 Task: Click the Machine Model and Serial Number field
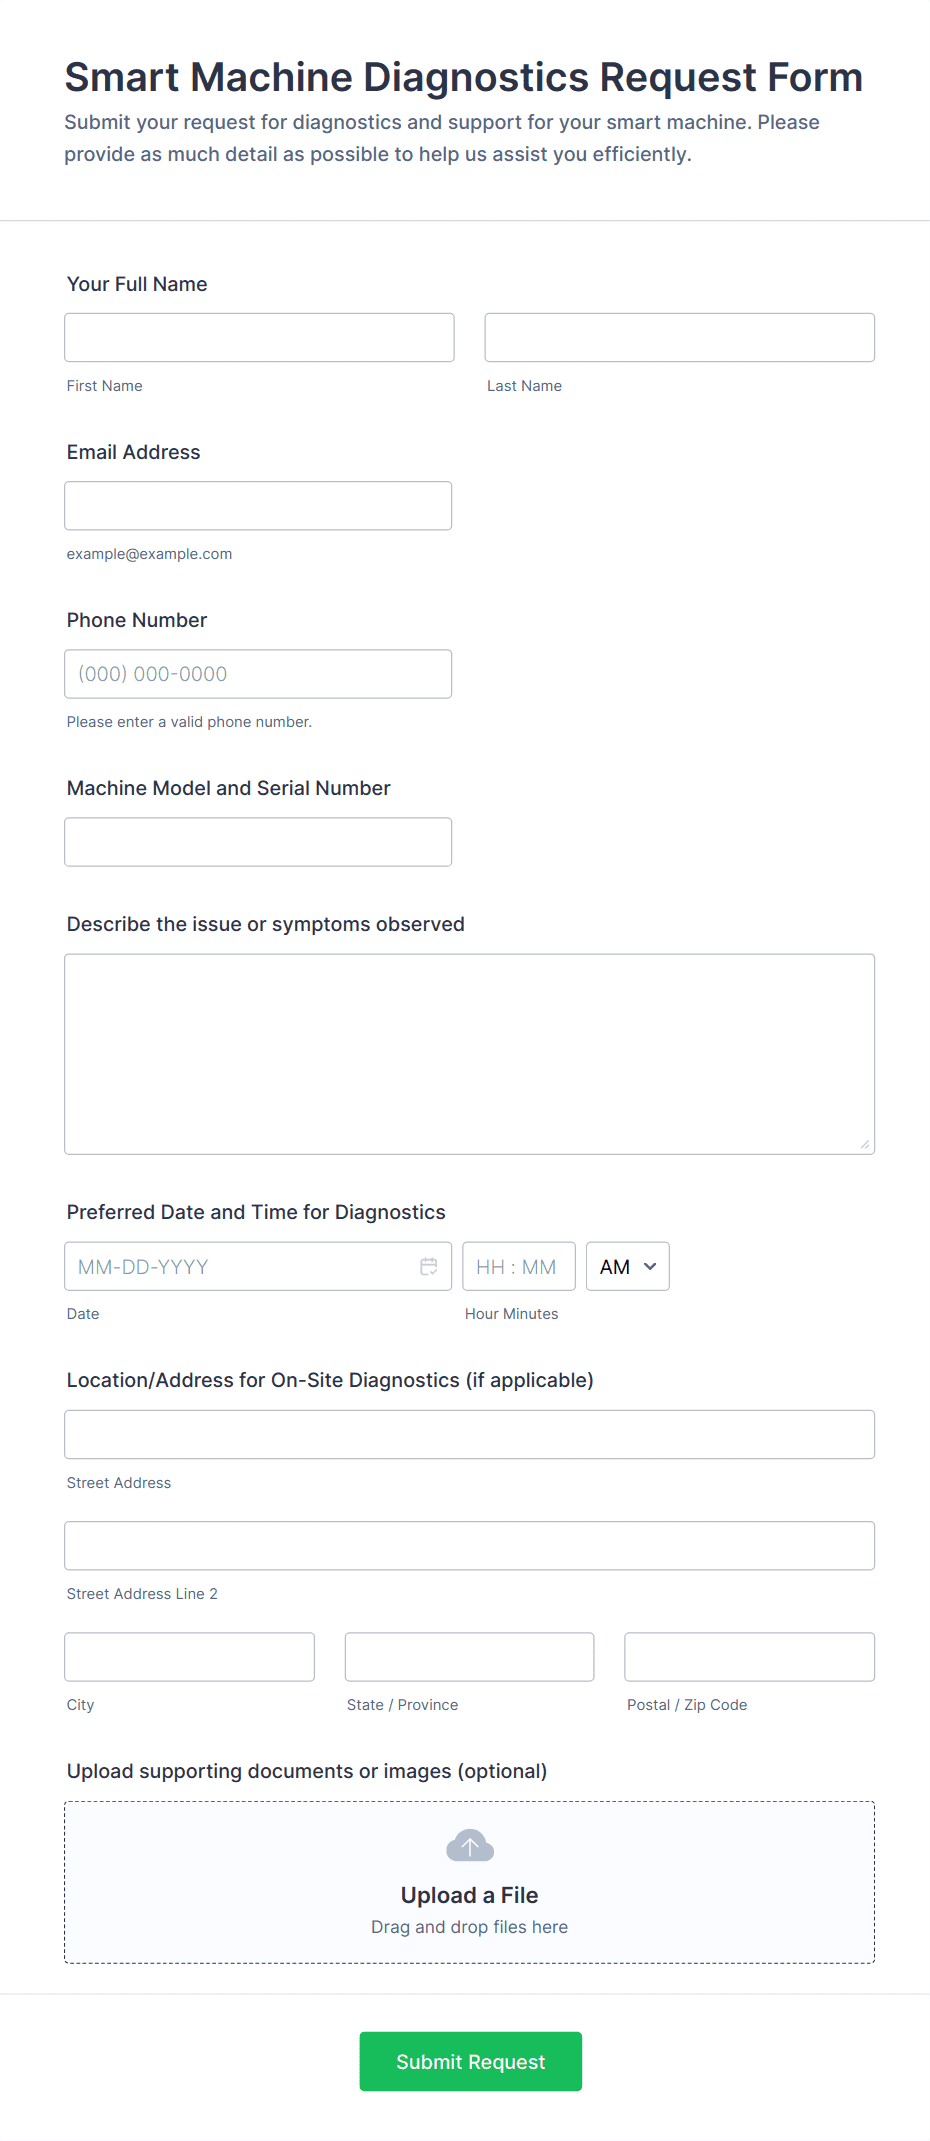257,841
